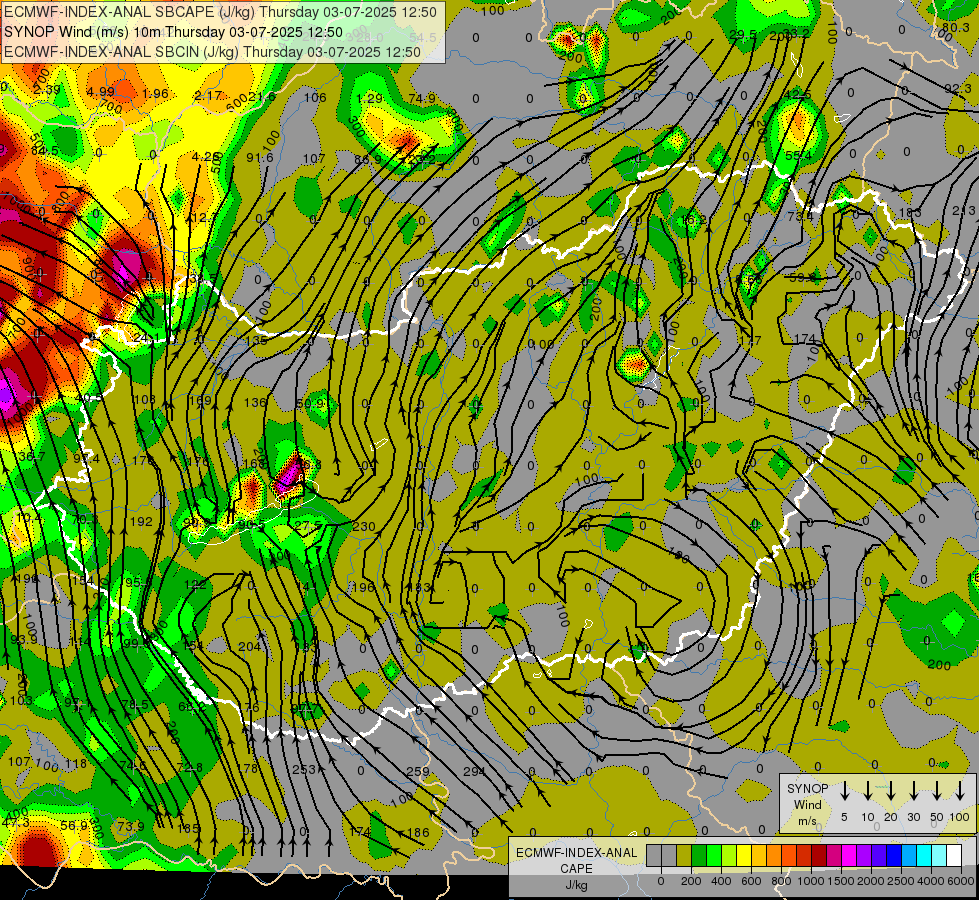Click the 4000 tick label on color scale

pos(931,881)
